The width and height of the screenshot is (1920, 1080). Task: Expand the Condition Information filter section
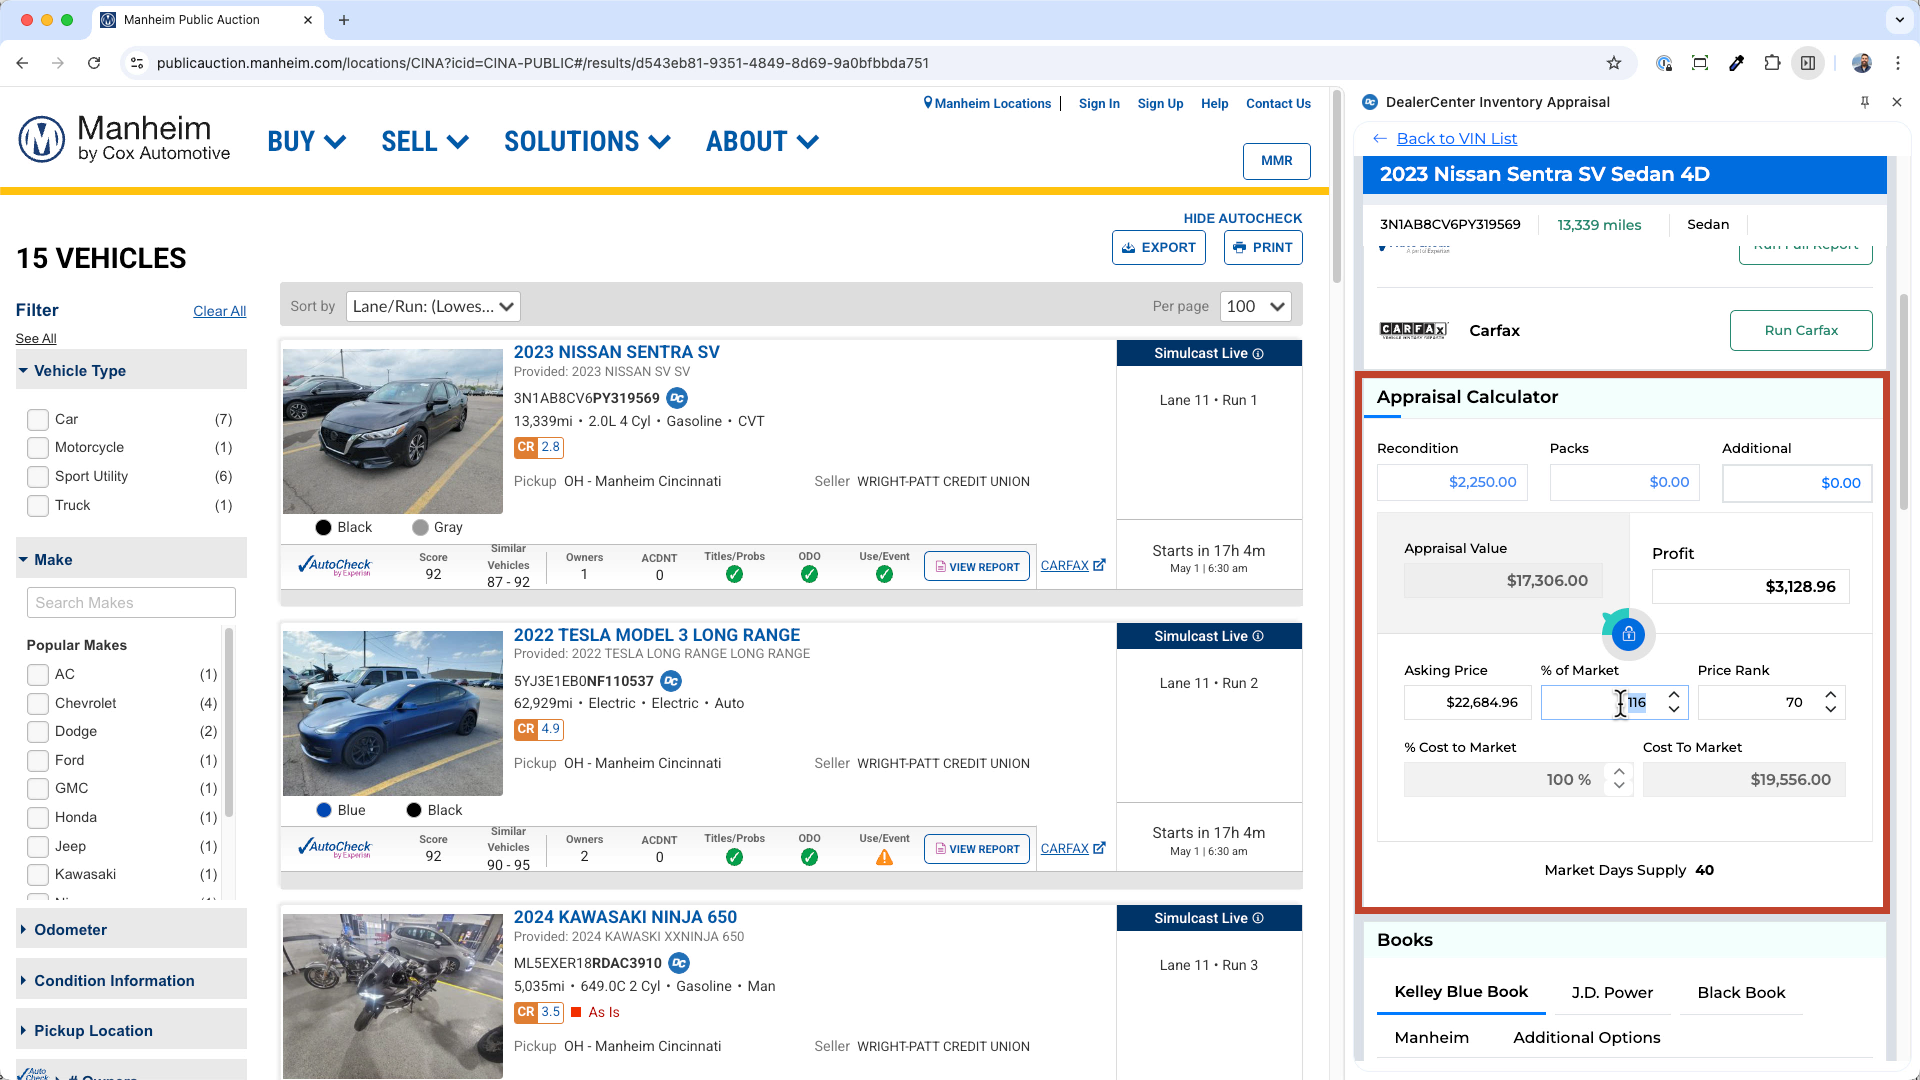click(x=131, y=981)
